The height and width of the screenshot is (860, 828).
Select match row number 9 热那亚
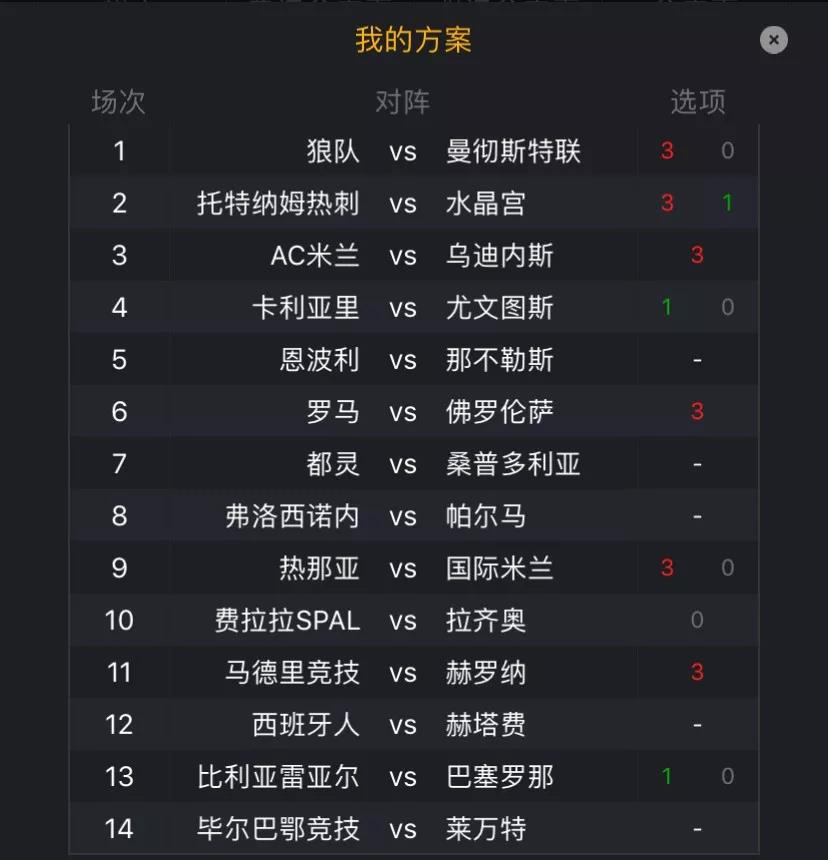tap(414, 568)
